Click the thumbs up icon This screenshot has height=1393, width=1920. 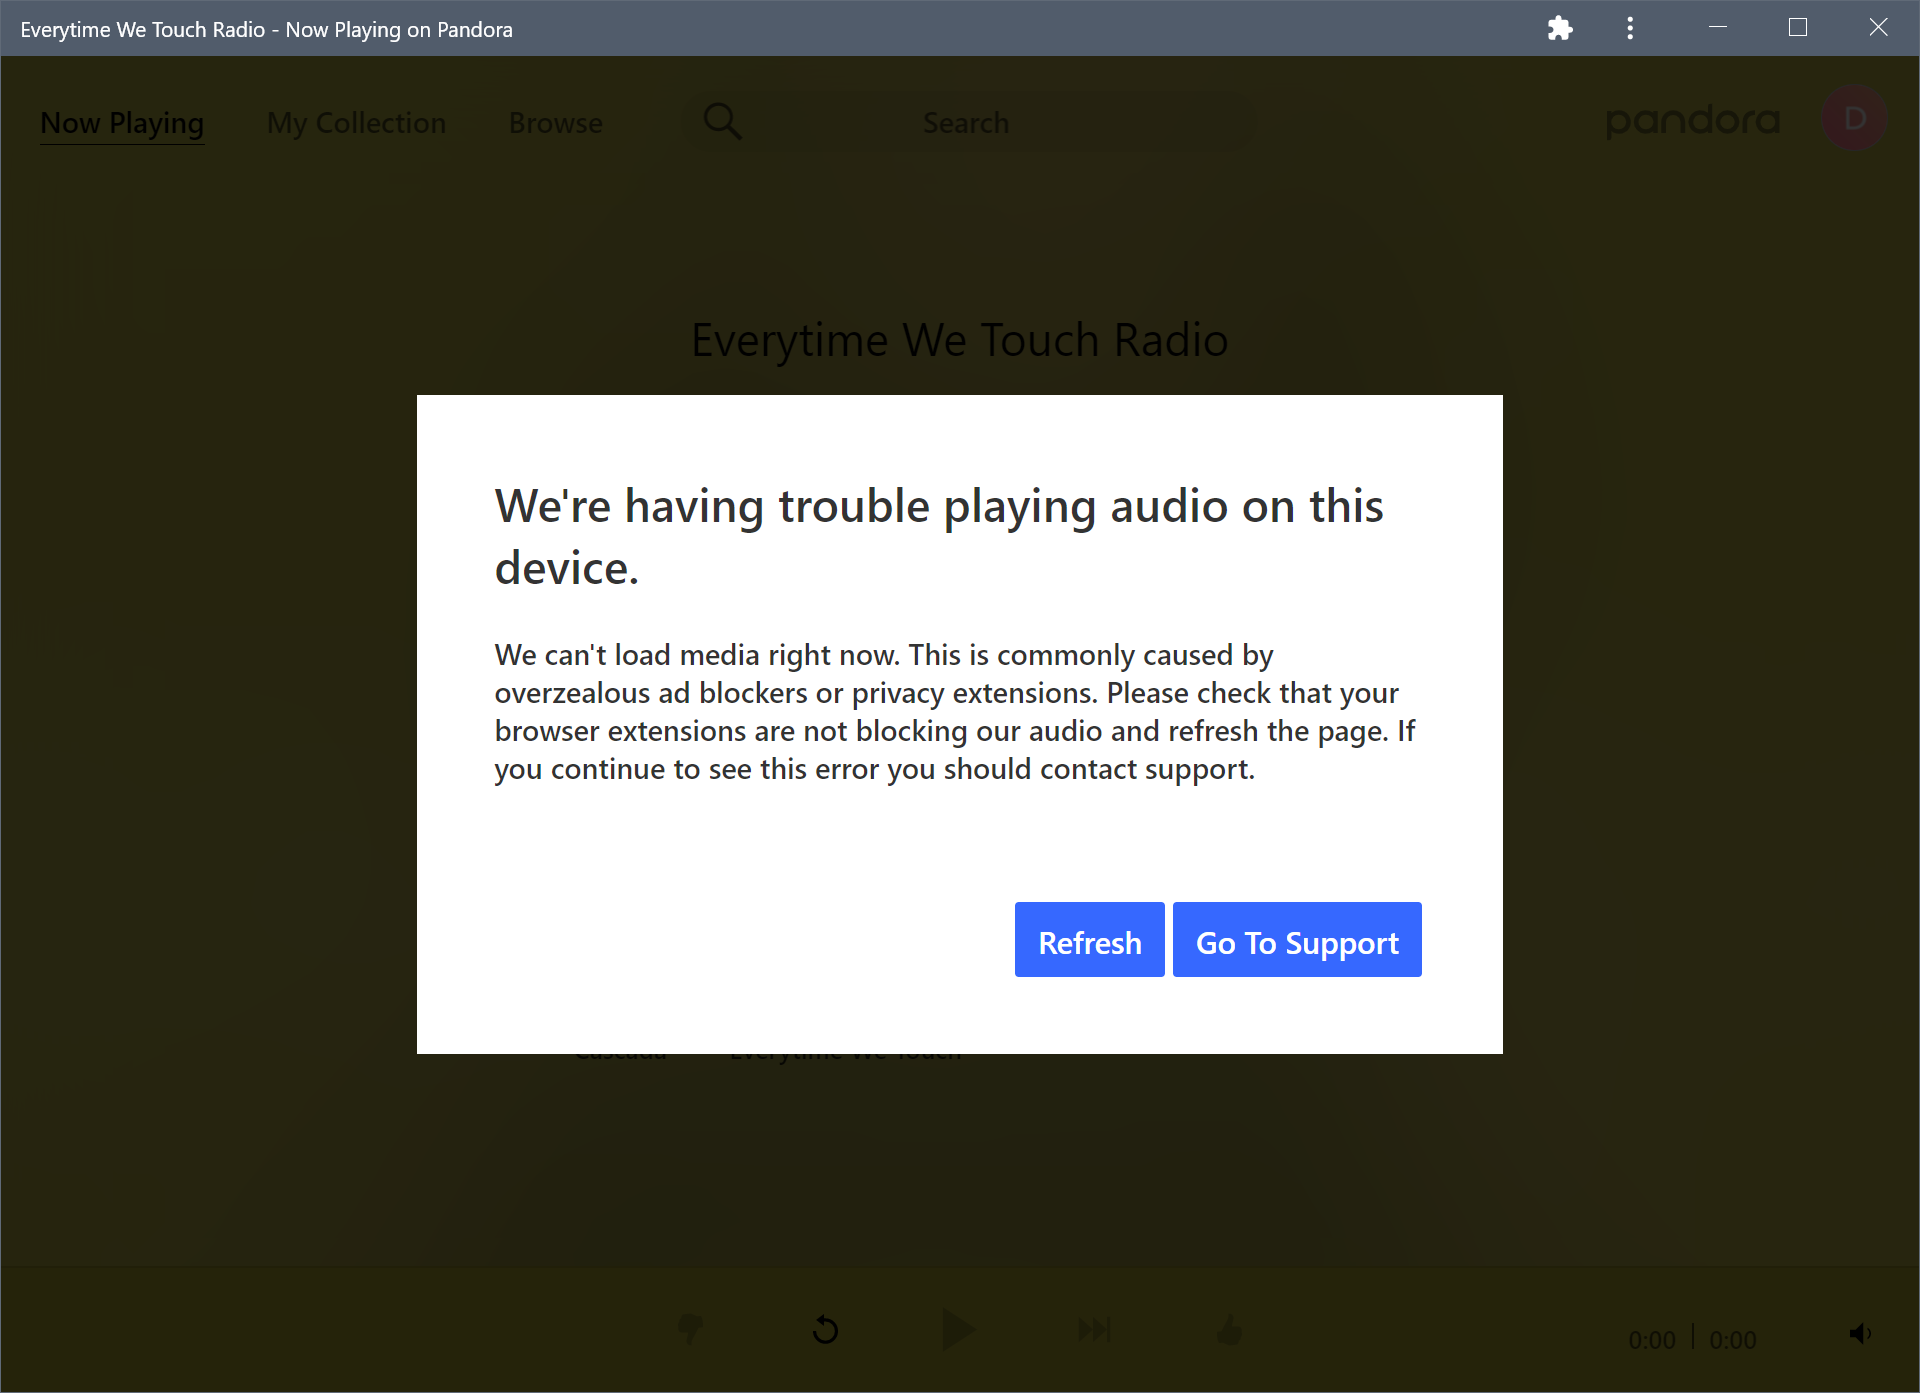click(x=1230, y=1329)
